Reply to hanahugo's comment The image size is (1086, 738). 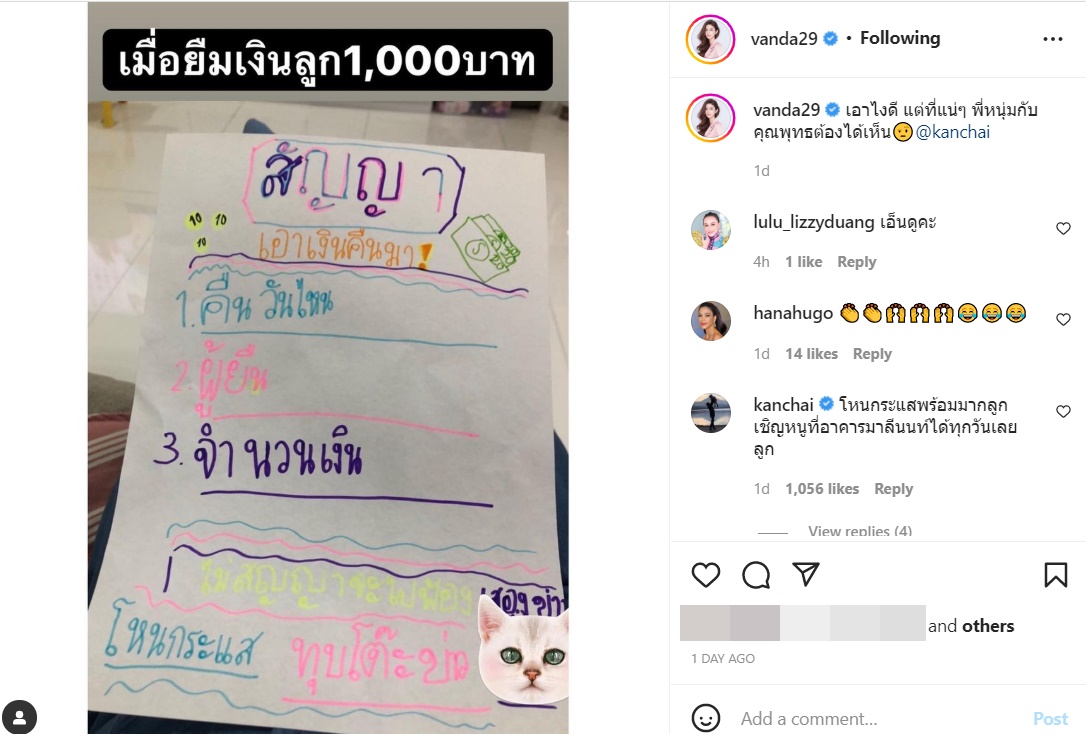872,354
